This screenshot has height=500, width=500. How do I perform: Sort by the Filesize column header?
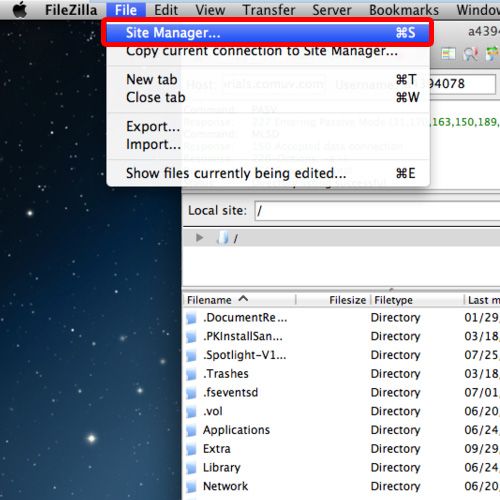click(348, 300)
